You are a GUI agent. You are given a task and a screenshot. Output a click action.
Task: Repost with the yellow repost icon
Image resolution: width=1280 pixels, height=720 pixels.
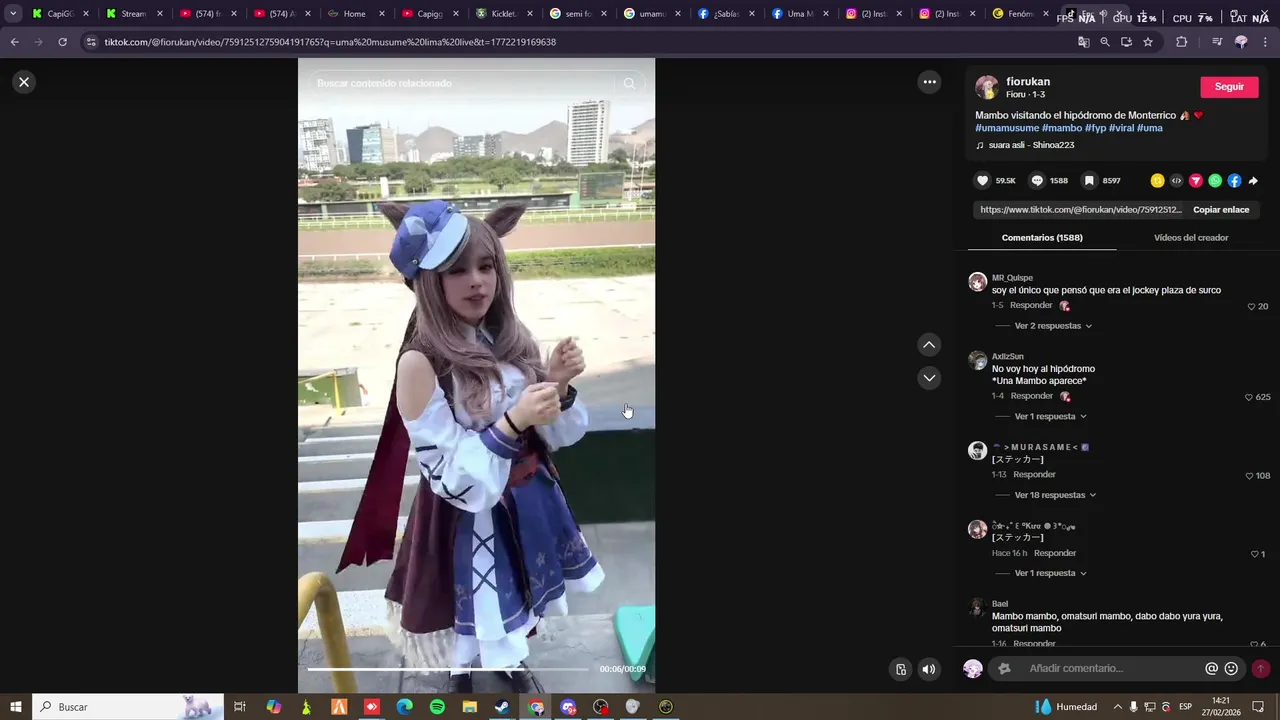tap(1157, 181)
